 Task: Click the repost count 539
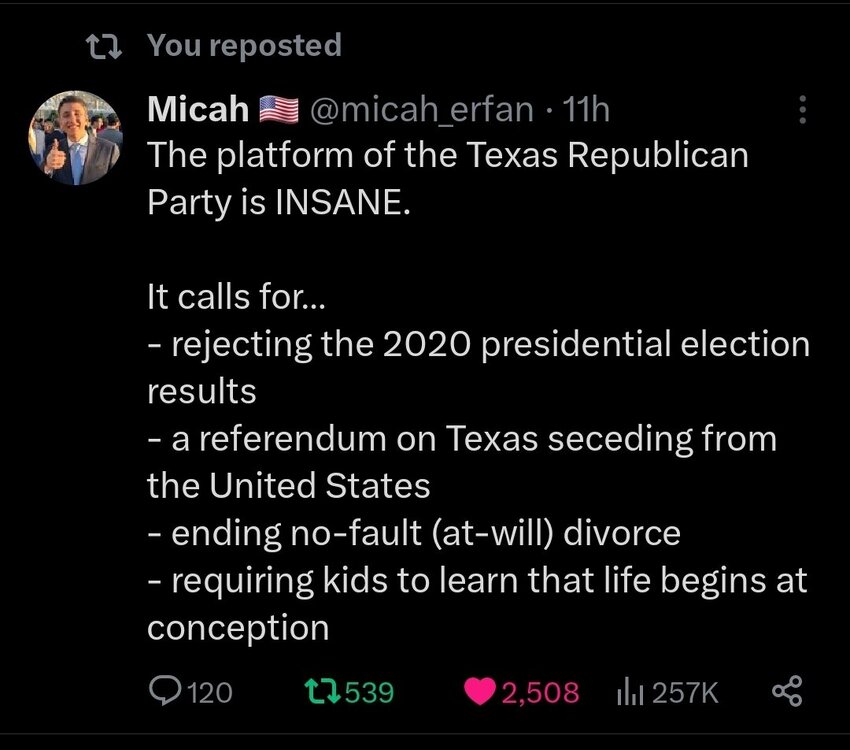click(x=369, y=692)
